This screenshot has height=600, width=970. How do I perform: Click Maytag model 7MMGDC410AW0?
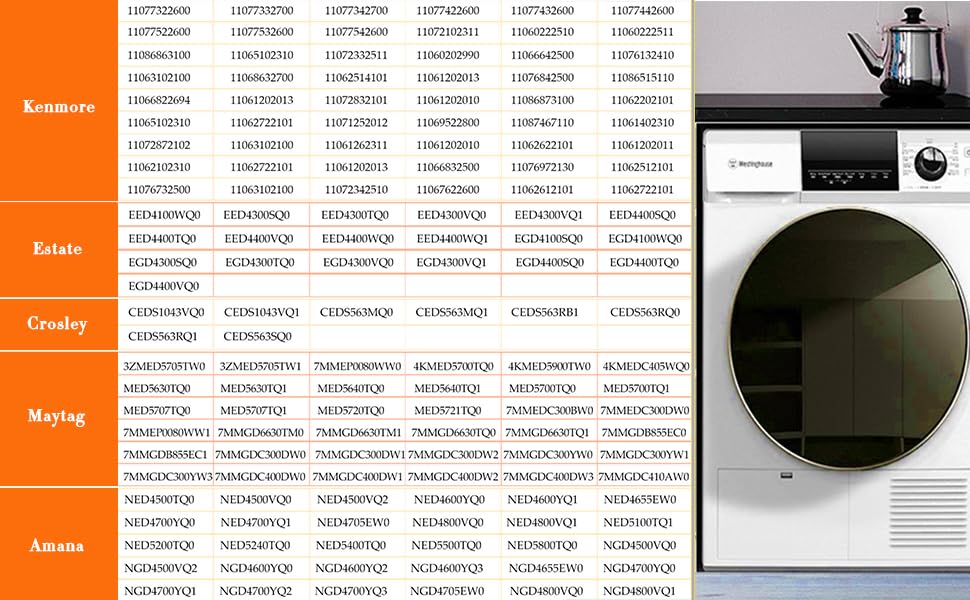tap(645, 477)
